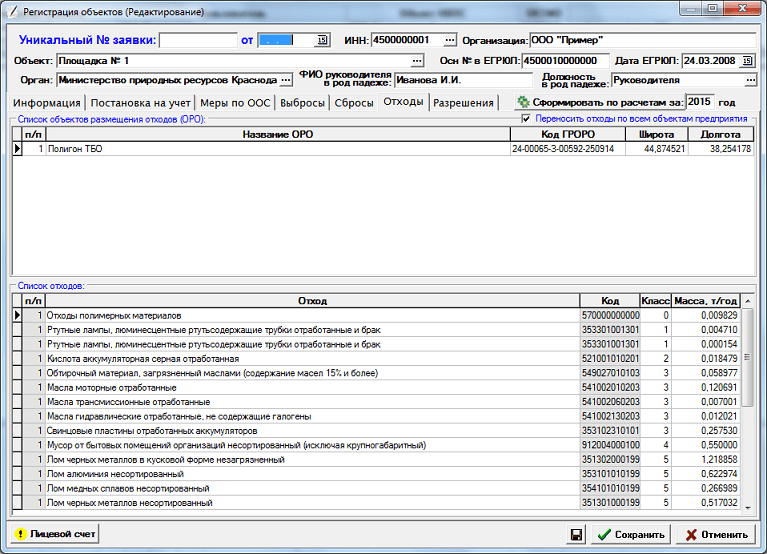Select the Отходы tab
Screen dimensions: 767x554
pos(404,102)
